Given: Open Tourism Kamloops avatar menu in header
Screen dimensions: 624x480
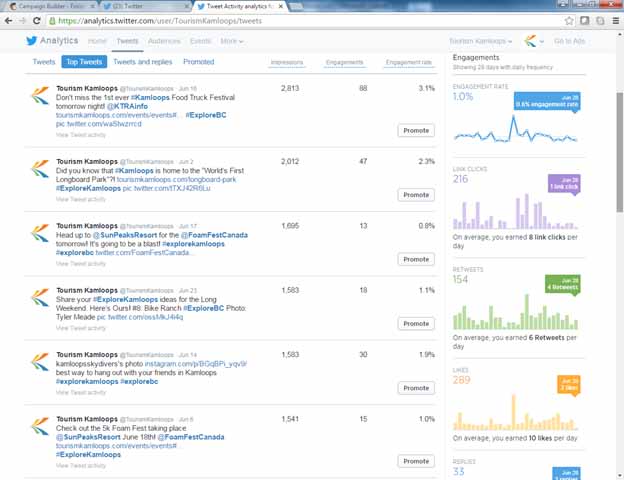Looking at the screenshot, I should 533,41.
